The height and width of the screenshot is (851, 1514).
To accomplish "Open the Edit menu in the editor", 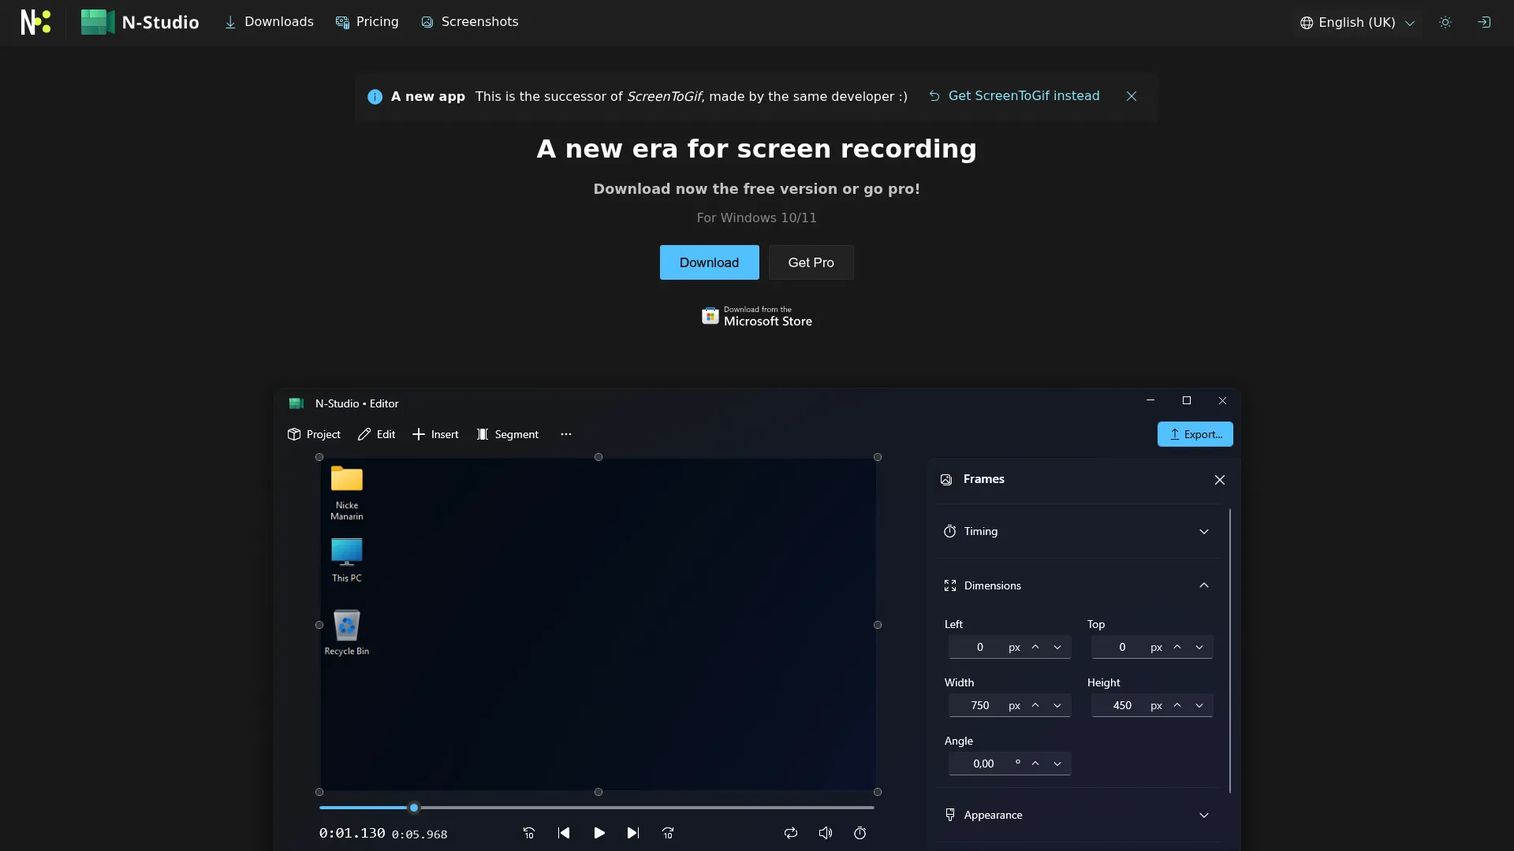I will tap(376, 434).
